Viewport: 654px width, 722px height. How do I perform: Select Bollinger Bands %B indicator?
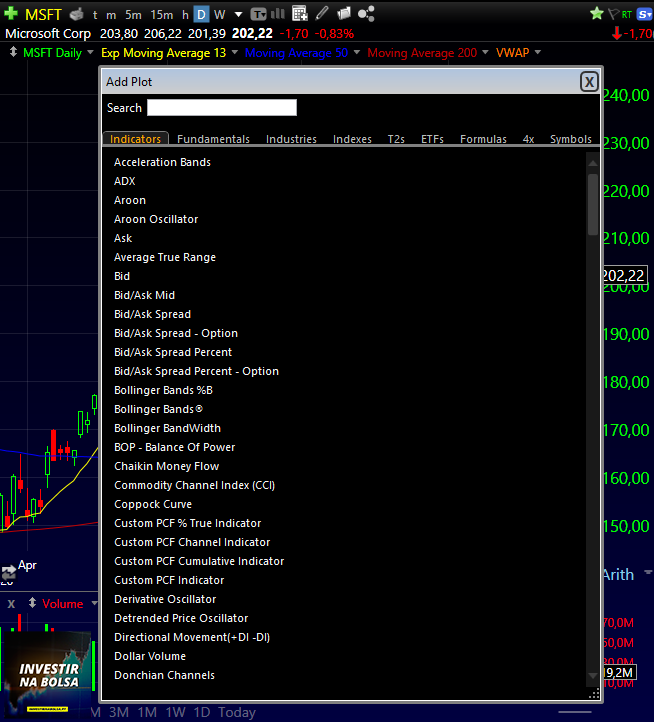coord(163,390)
